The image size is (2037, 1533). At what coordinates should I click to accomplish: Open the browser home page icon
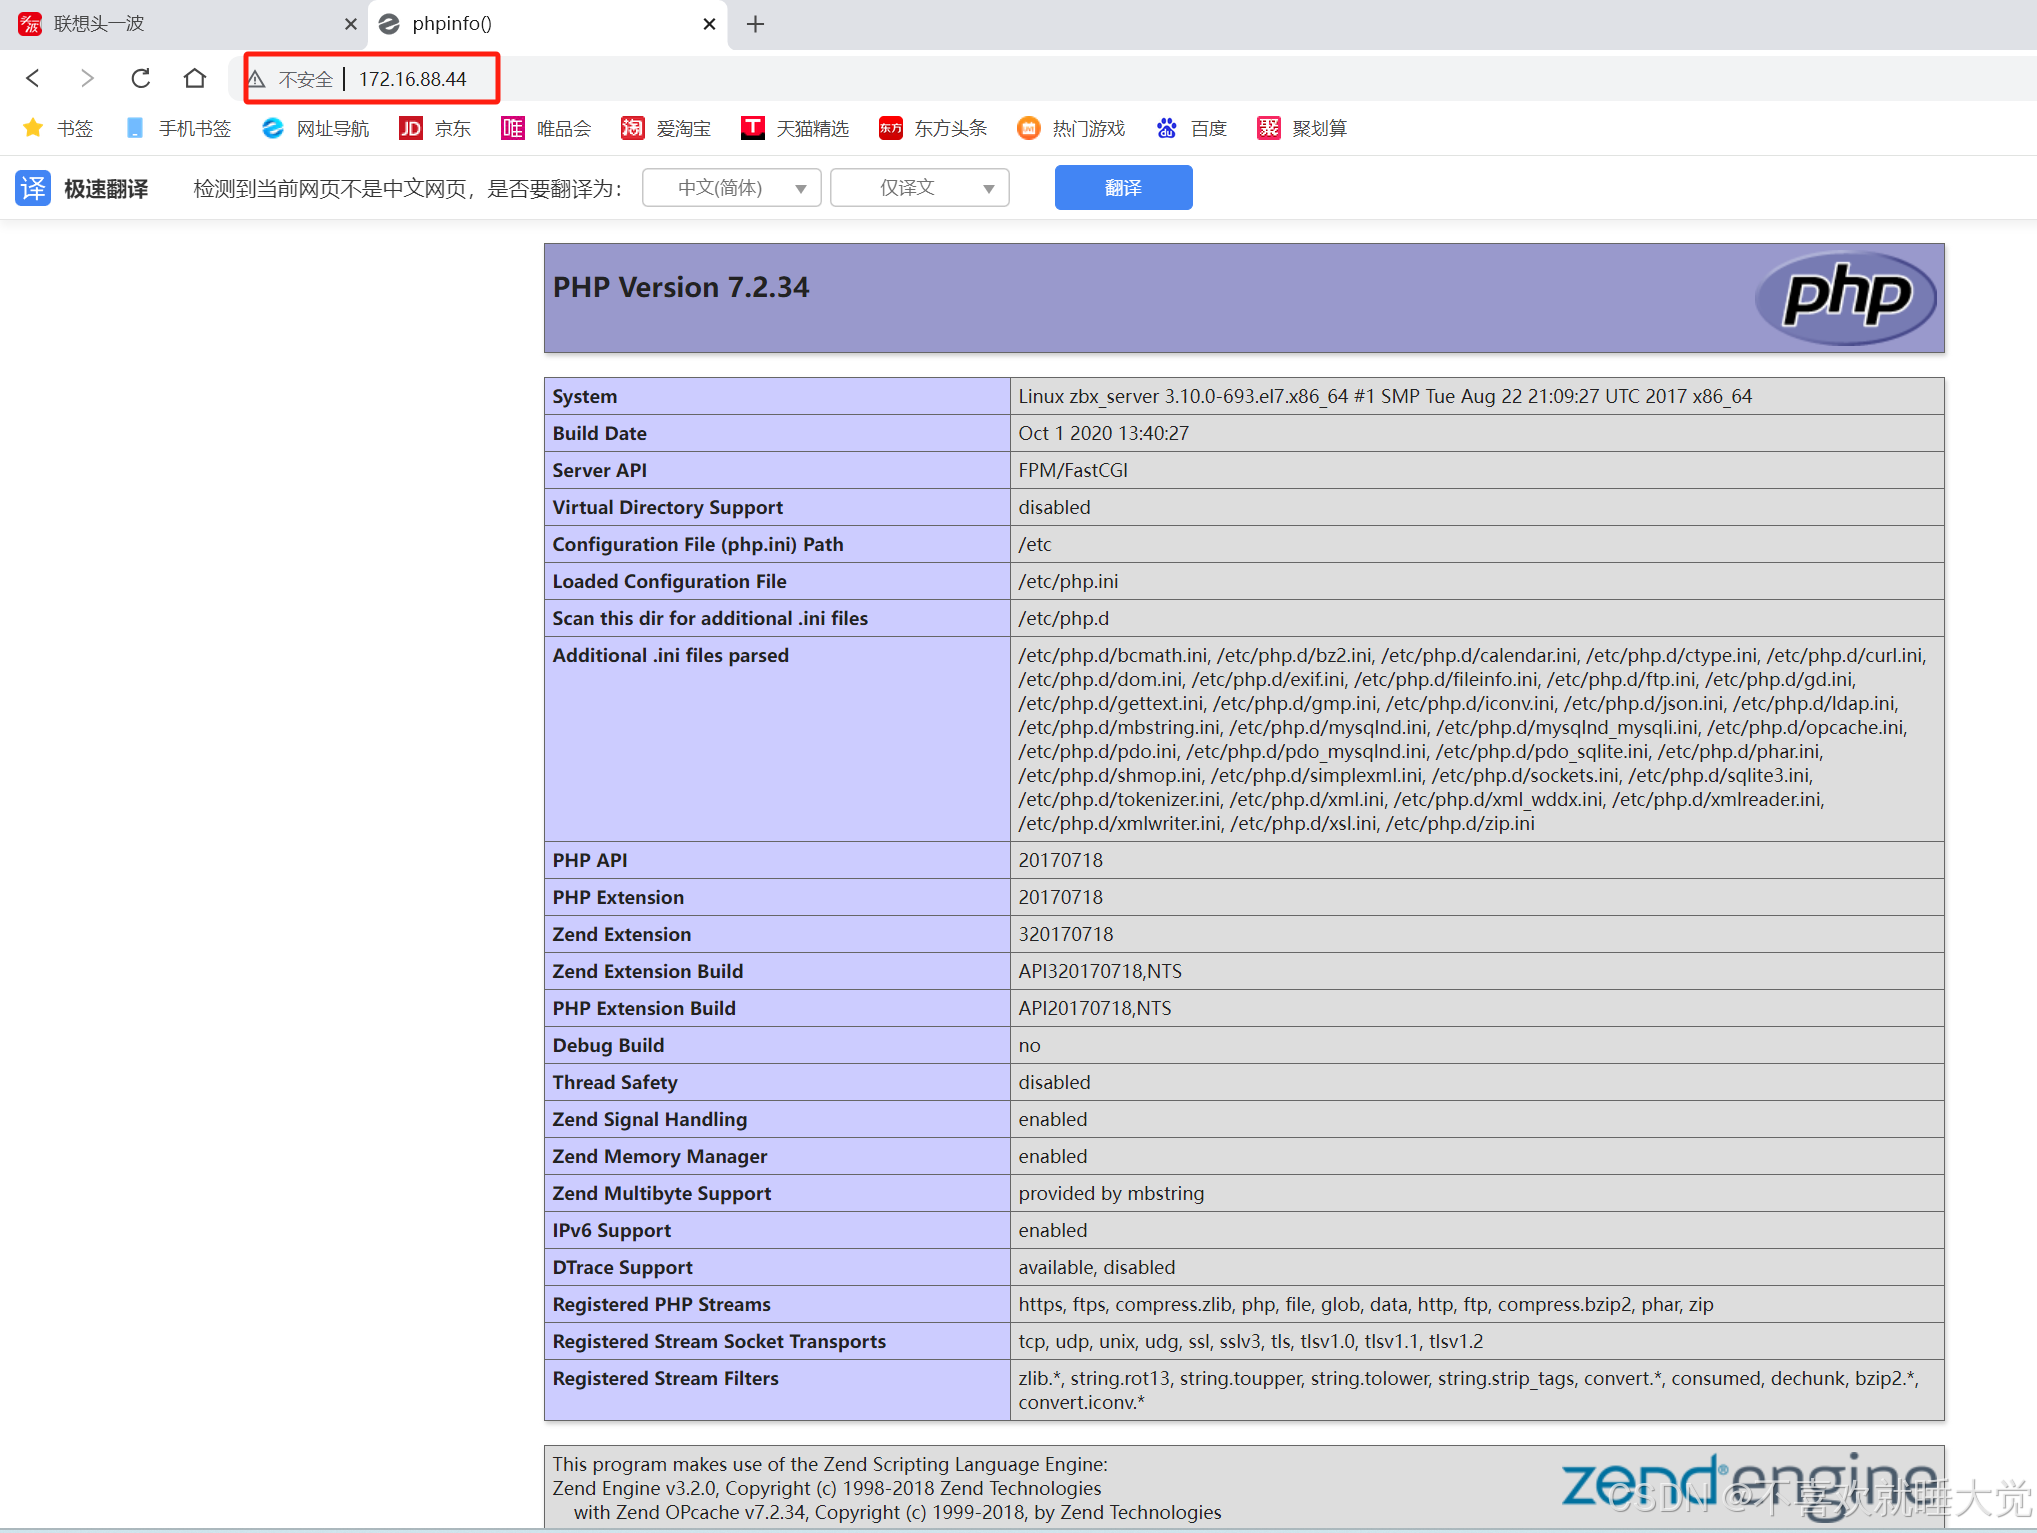click(195, 78)
